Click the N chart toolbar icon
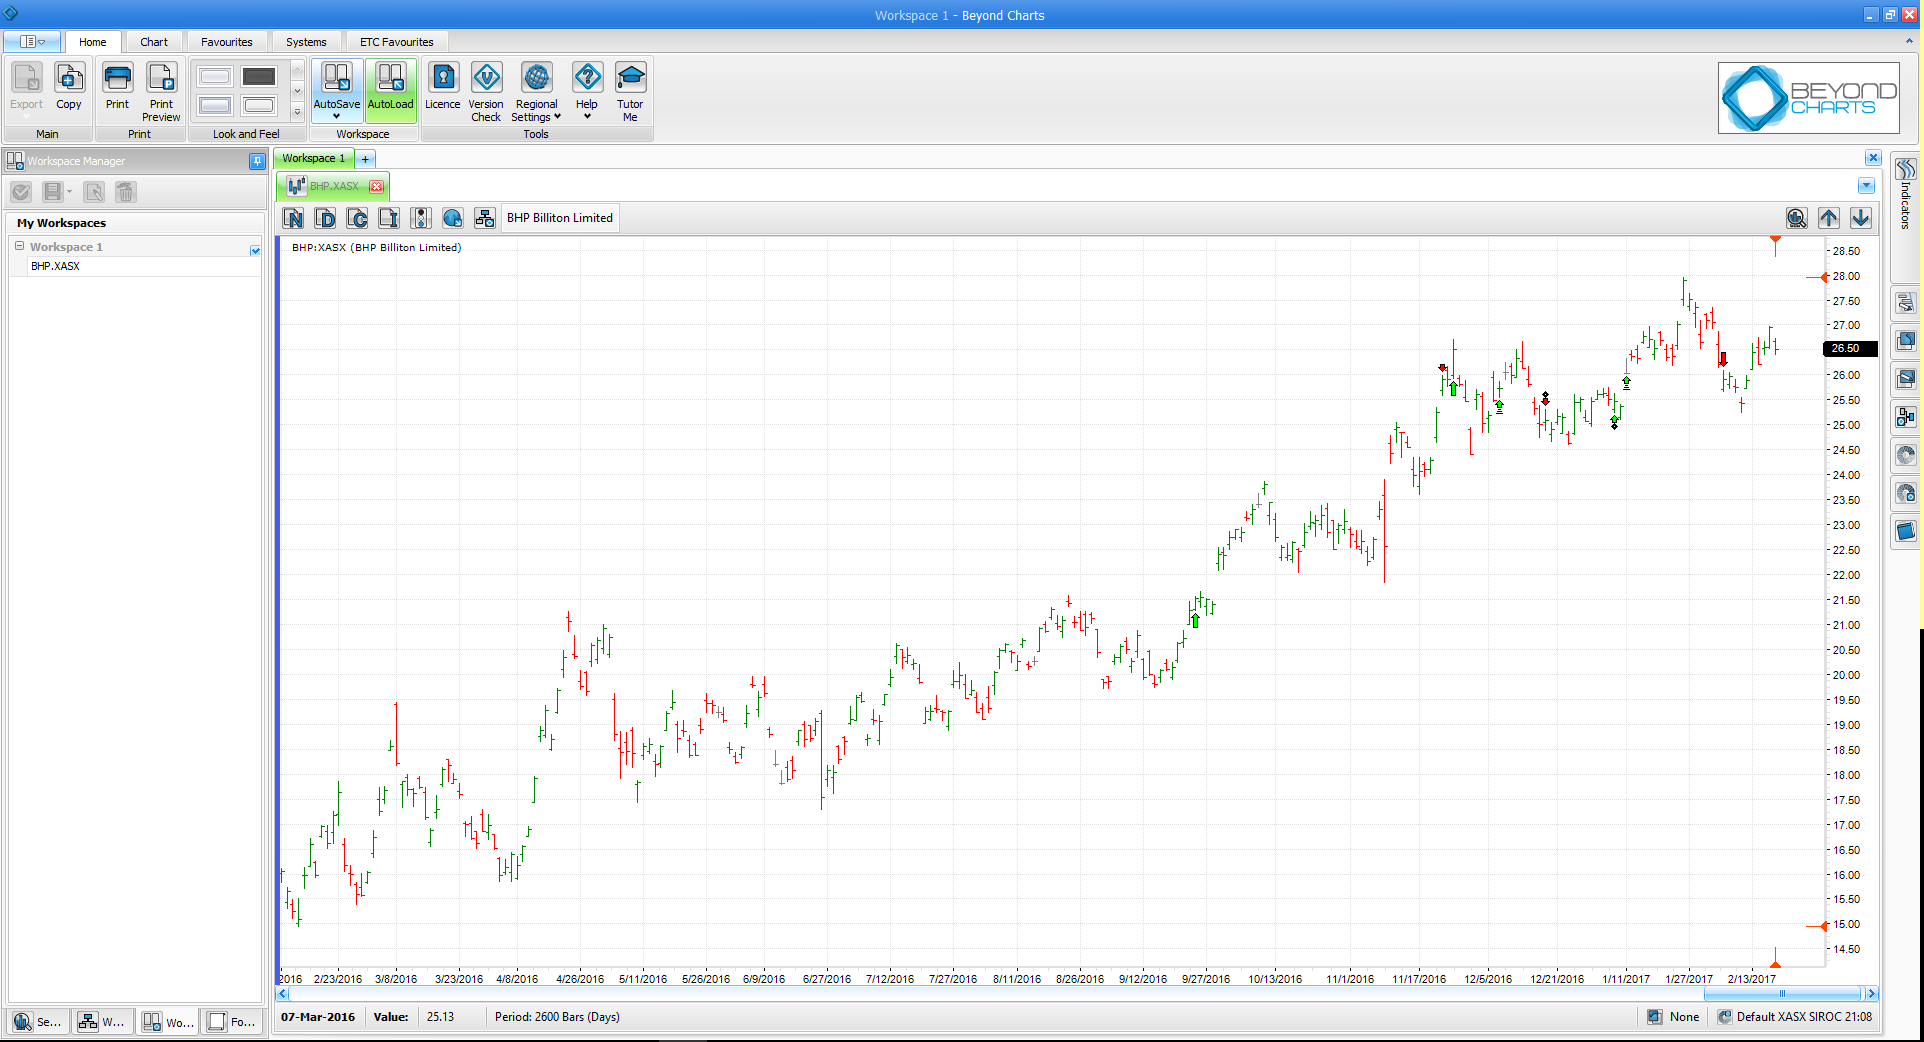Image resolution: width=1924 pixels, height=1042 pixels. point(293,218)
